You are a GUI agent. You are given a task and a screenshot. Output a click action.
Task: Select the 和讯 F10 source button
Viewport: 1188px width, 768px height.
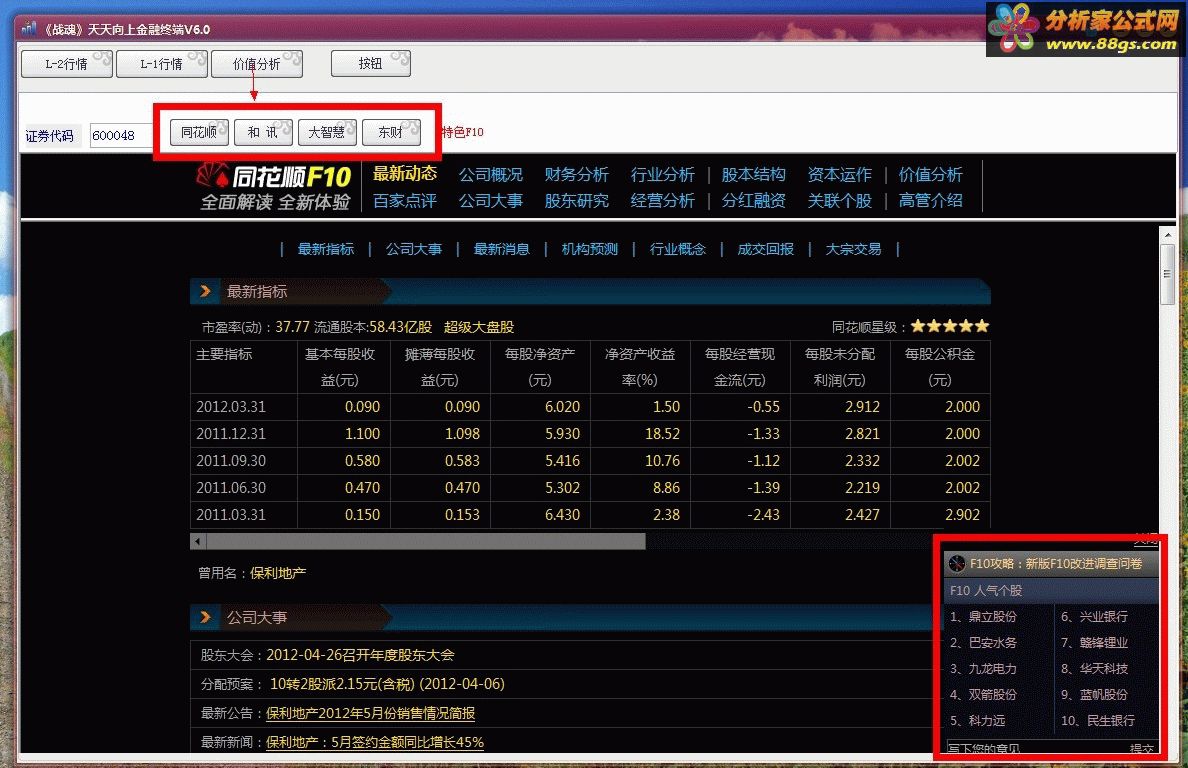(x=263, y=132)
